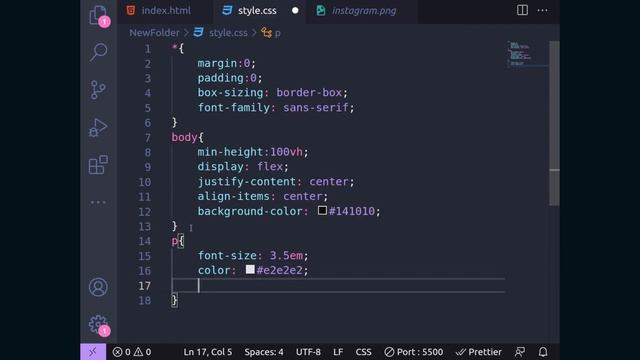Click background-color property on line 12
Image resolution: width=640 pixels, height=360 pixels.
pyautogui.click(x=250, y=211)
